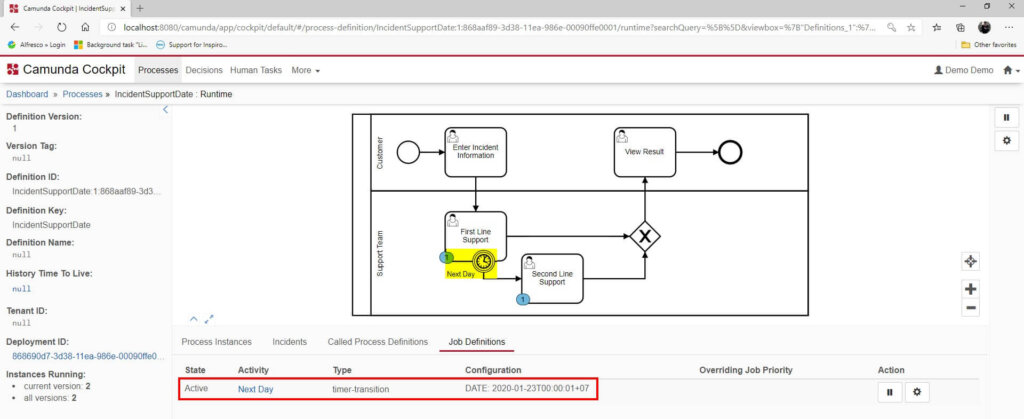Click History Time To Live null link

[x=22, y=288]
